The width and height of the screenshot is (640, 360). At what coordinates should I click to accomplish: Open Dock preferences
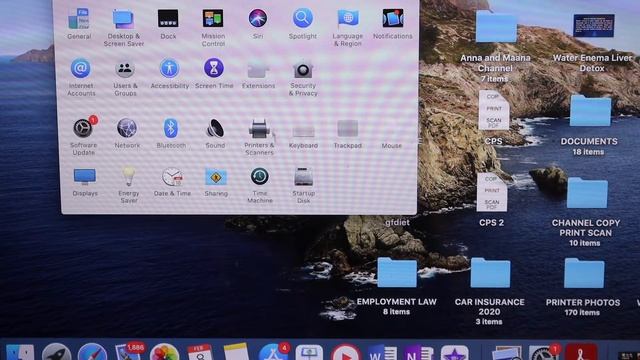pos(168,19)
